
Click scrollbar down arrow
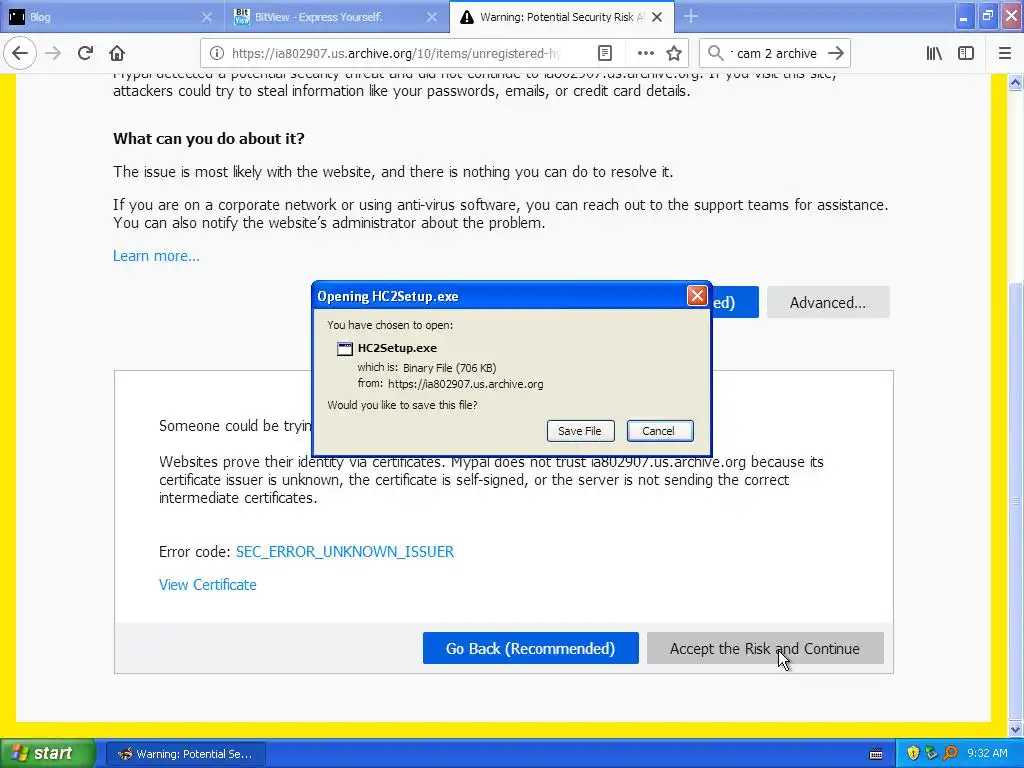1015,729
